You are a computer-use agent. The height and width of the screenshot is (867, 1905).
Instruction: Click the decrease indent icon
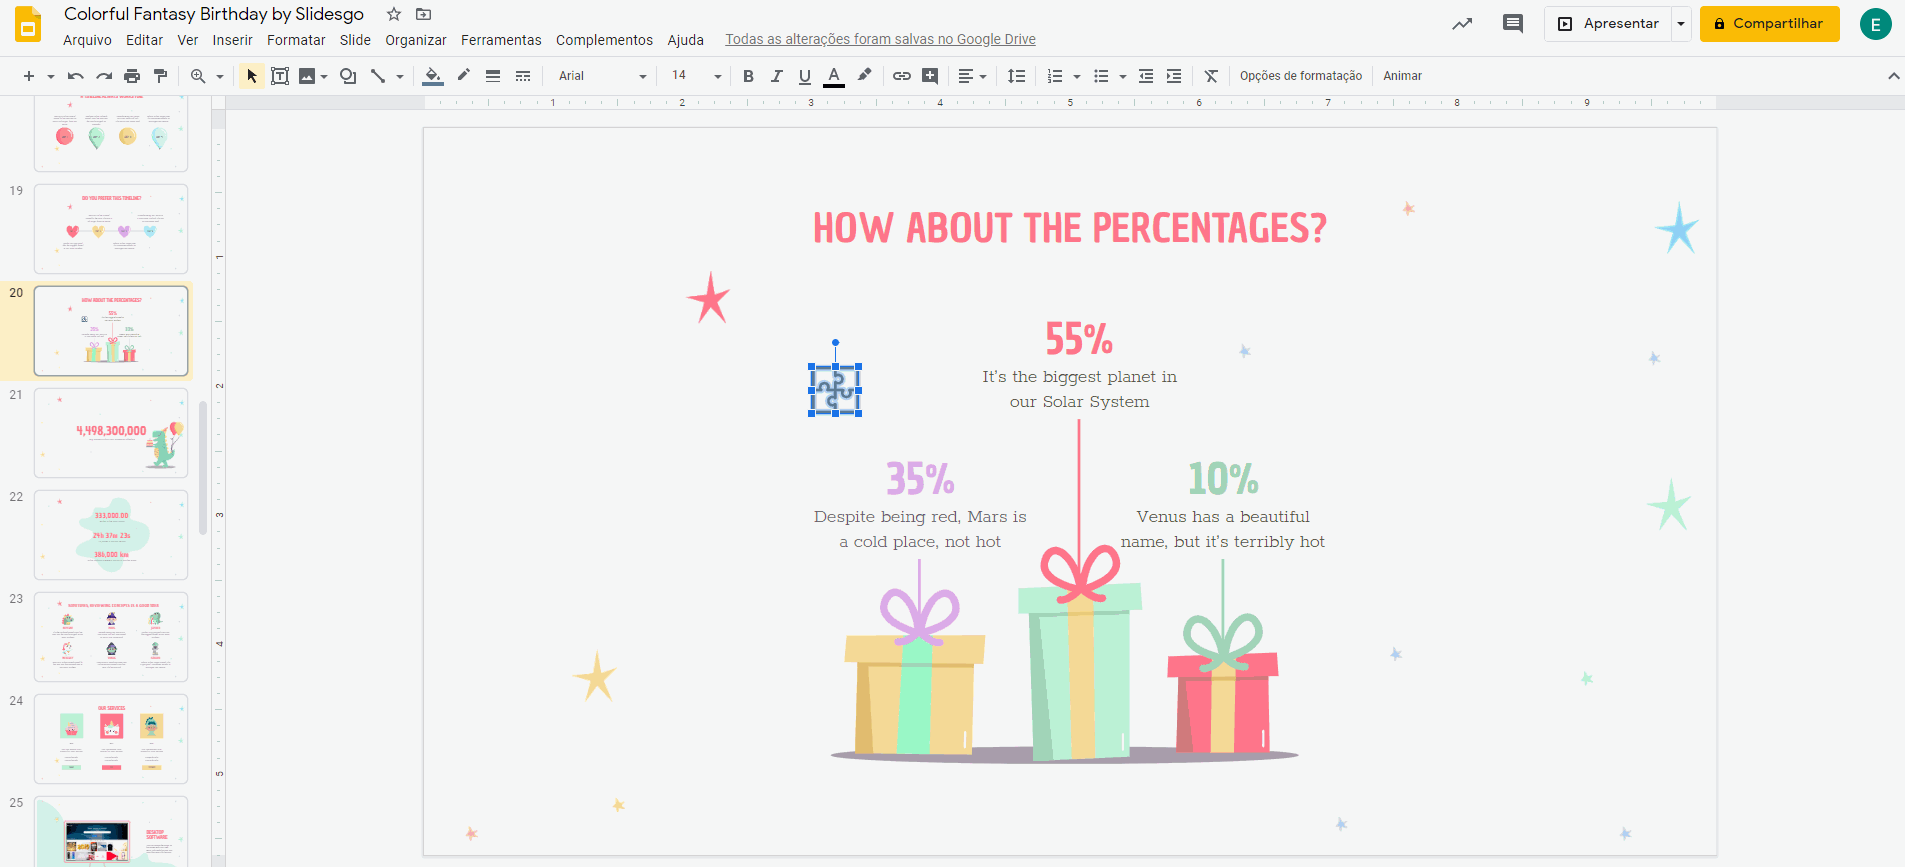click(x=1146, y=76)
